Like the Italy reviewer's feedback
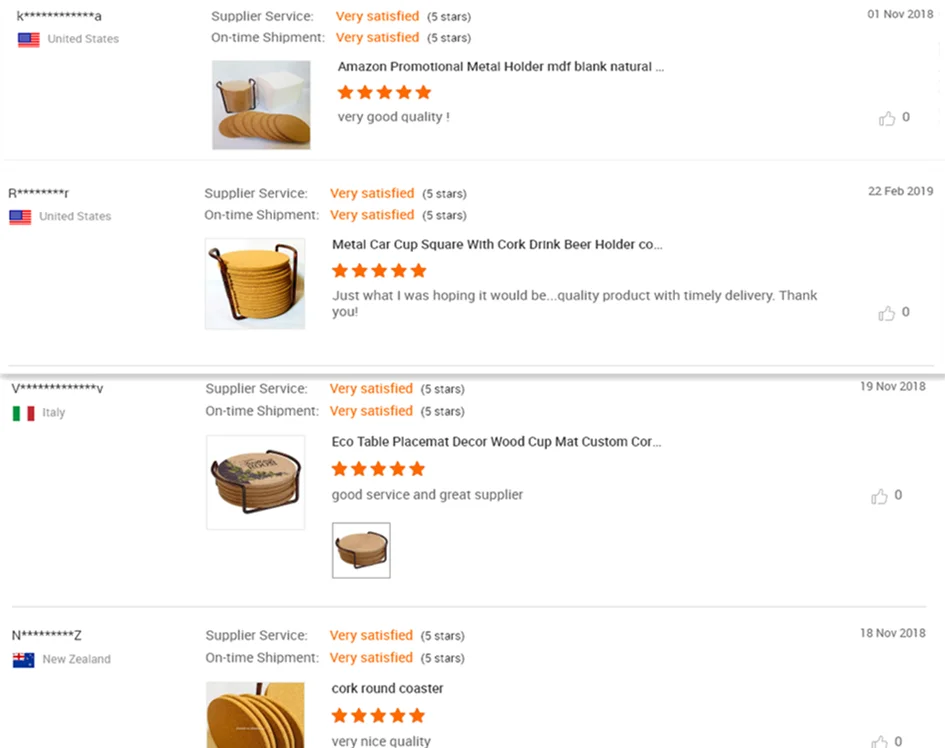Screen dimensions: 945x748 point(880,497)
